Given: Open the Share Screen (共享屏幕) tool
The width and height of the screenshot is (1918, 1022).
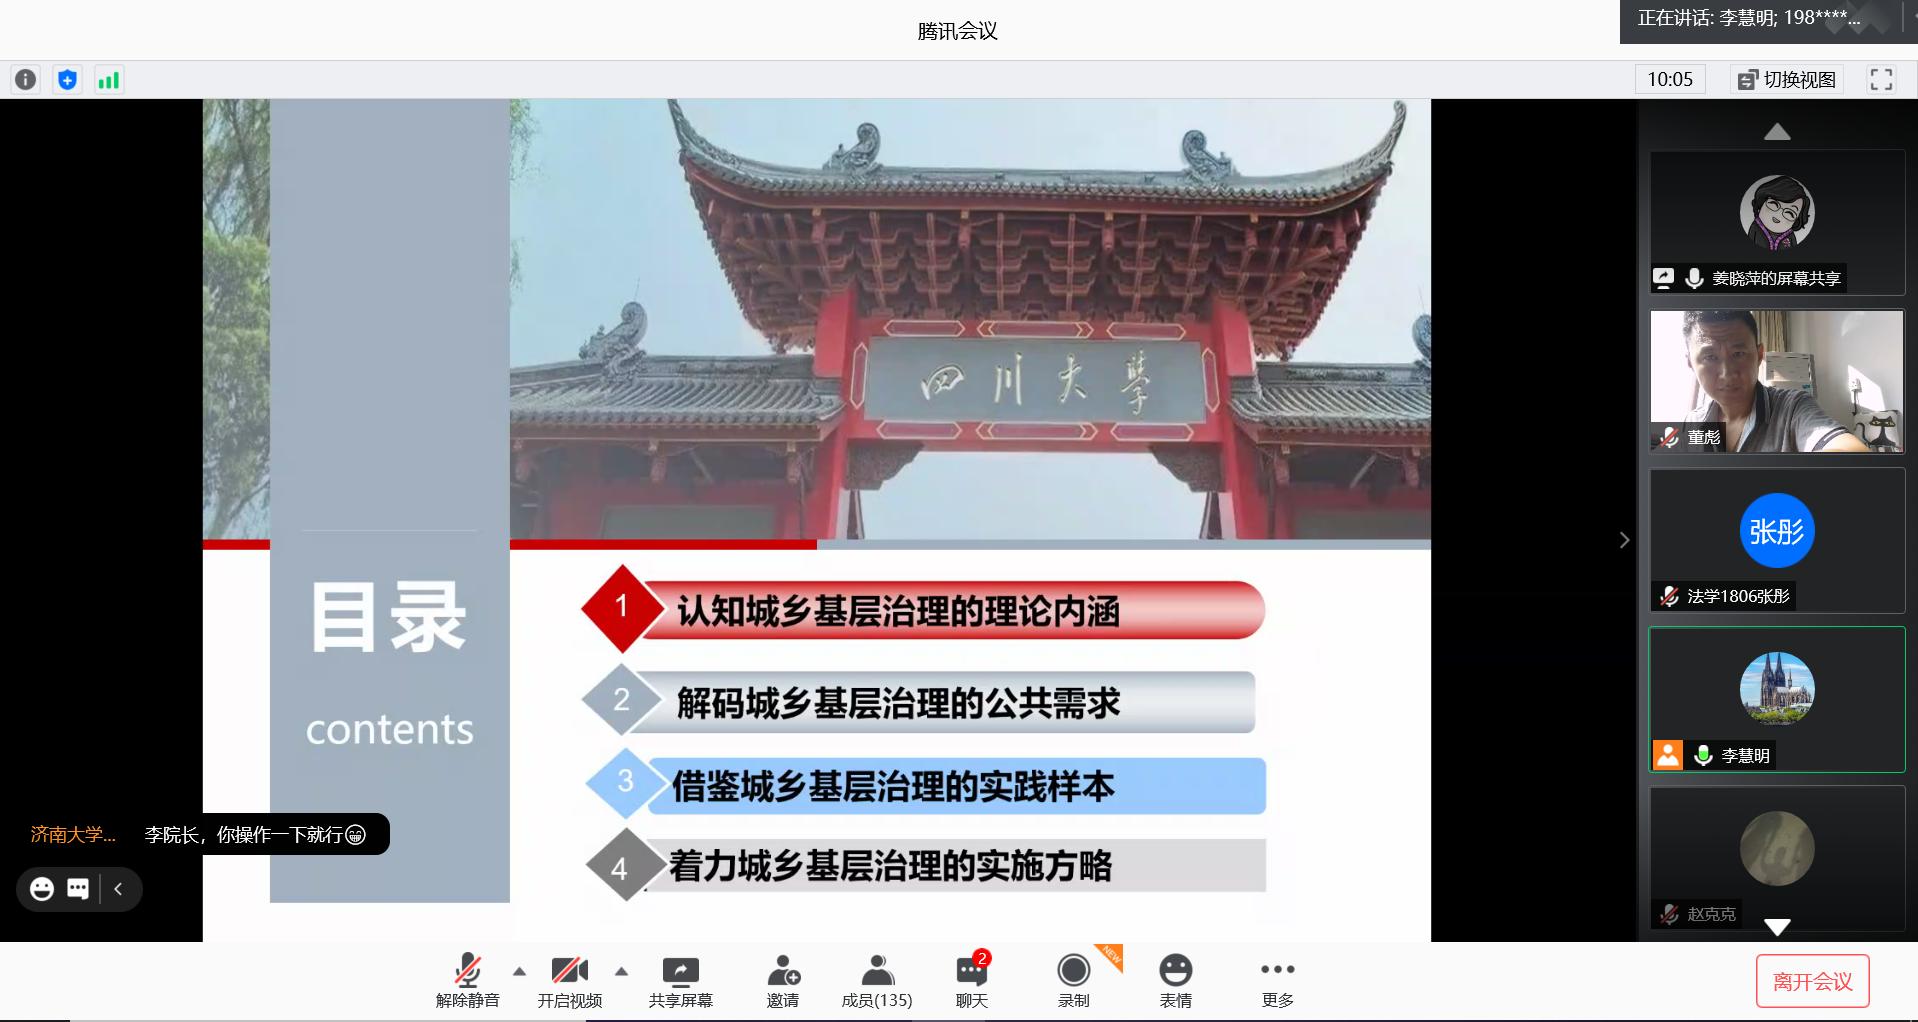Looking at the screenshot, I should 680,980.
